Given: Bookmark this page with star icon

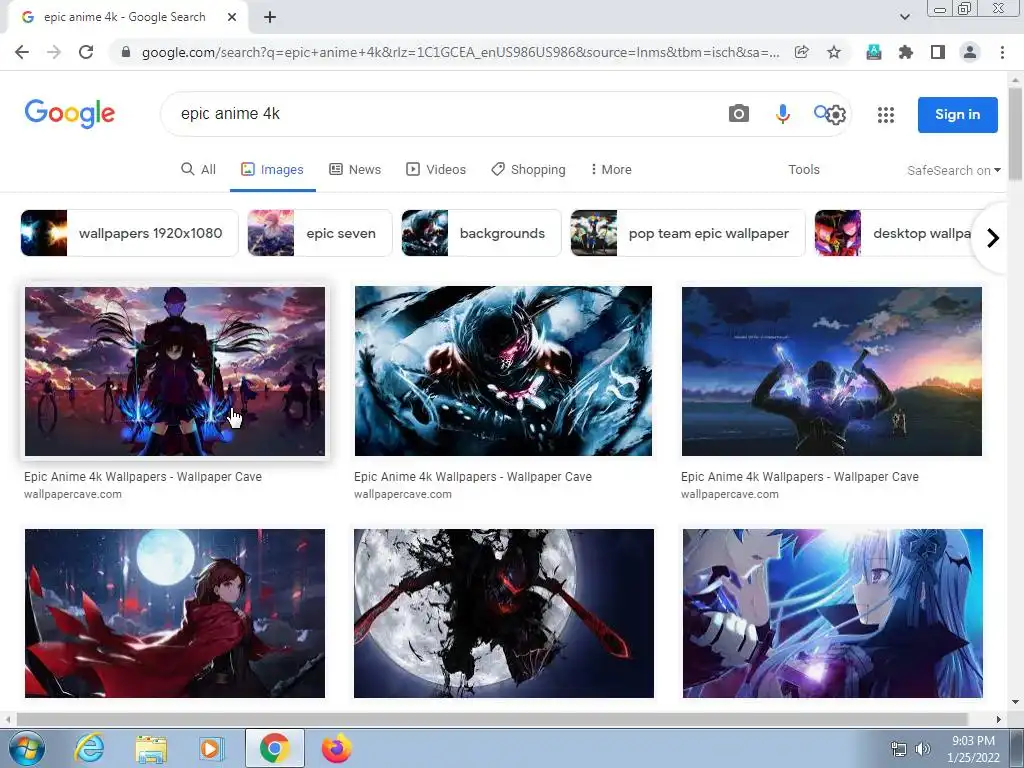Looking at the screenshot, I should point(834,52).
